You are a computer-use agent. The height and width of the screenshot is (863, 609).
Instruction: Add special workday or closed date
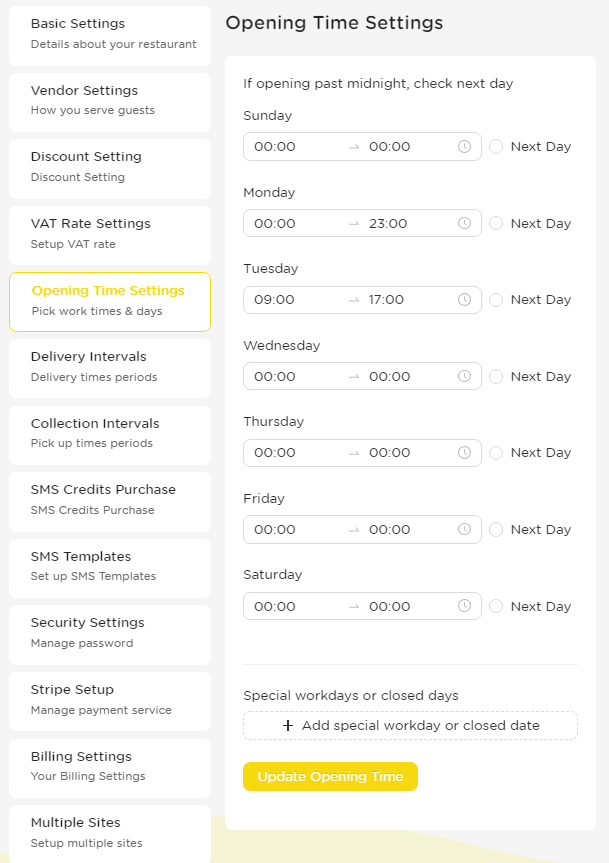tap(410, 725)
